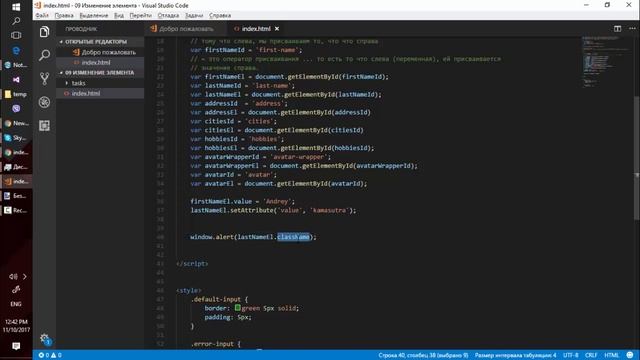Click the cursor position indicator Строка 40

[x=423, y=355]
